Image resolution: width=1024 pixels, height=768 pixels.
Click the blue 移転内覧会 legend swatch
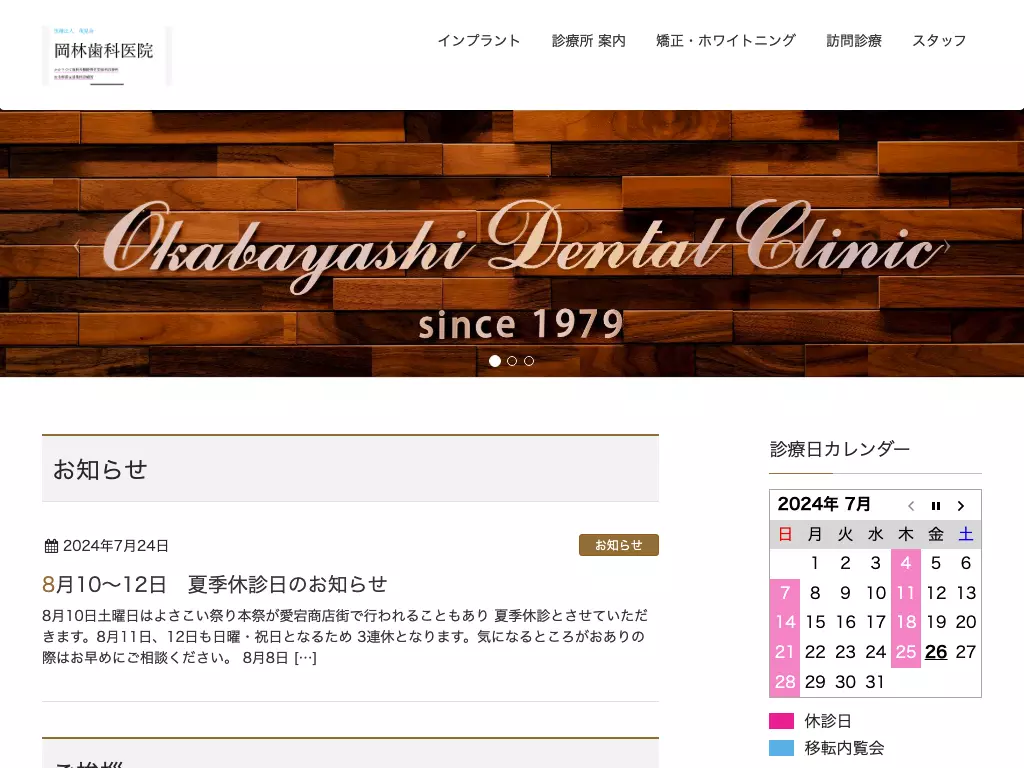click(x=782, y=748)
